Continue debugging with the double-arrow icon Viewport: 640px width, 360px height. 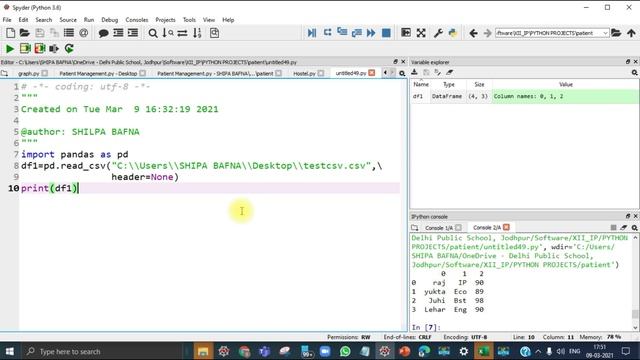click(371, 33)
